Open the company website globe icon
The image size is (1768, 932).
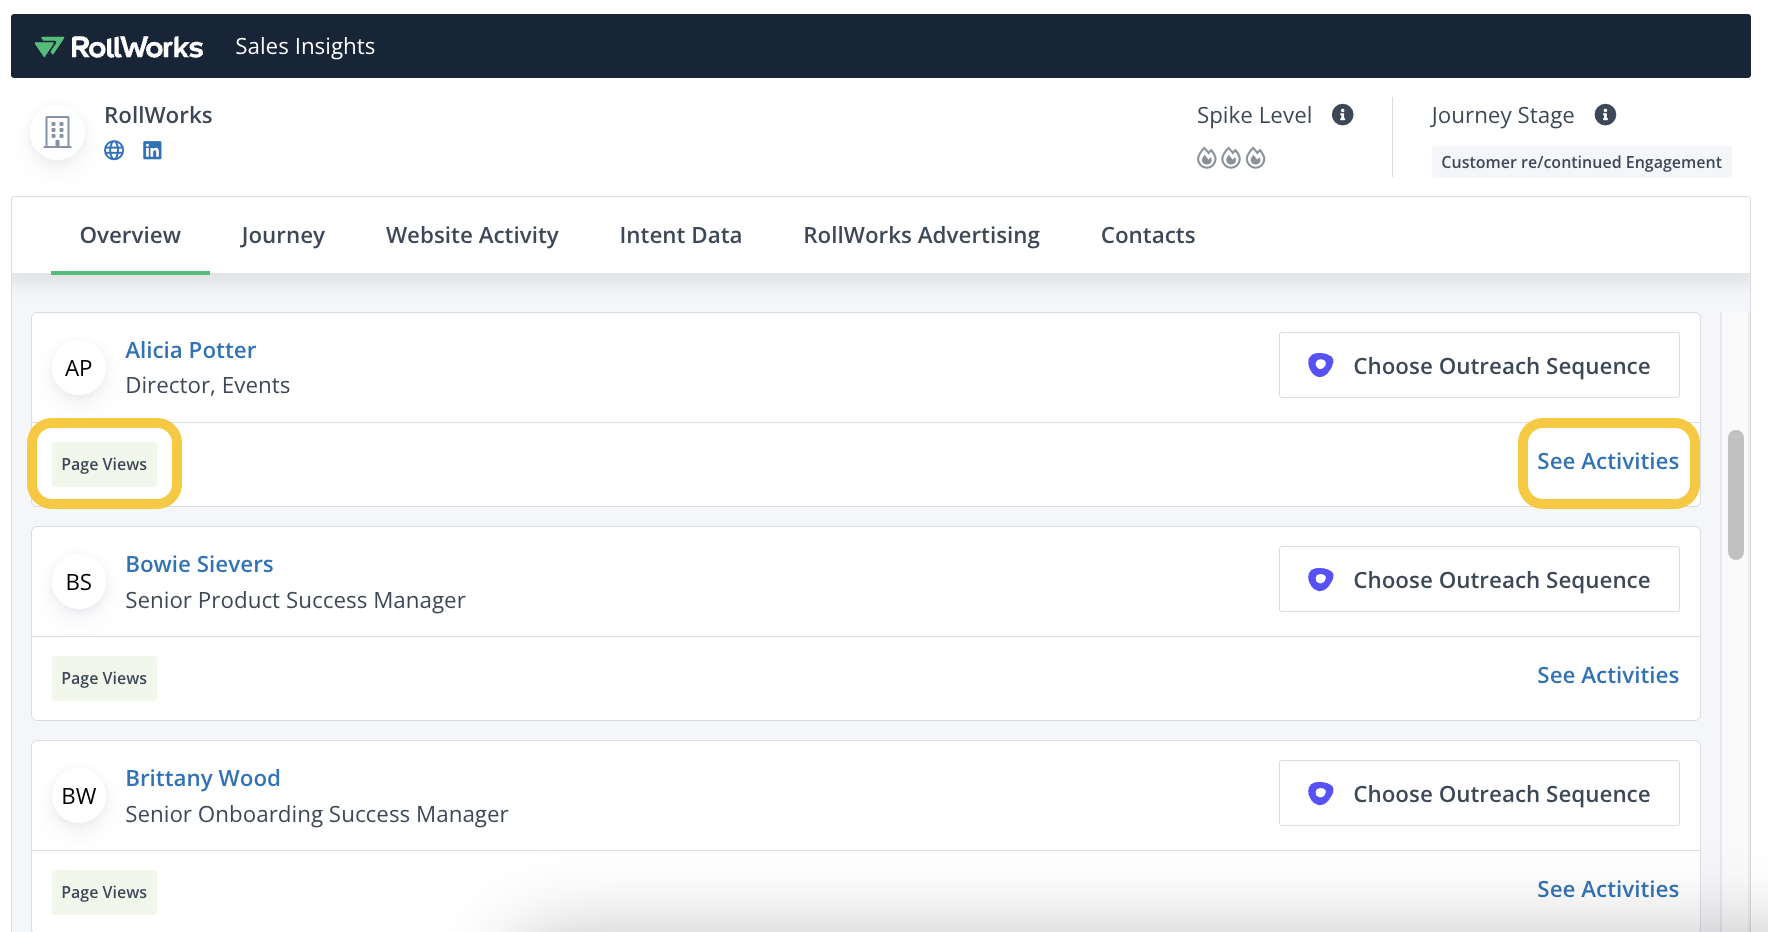click(114, 150)
